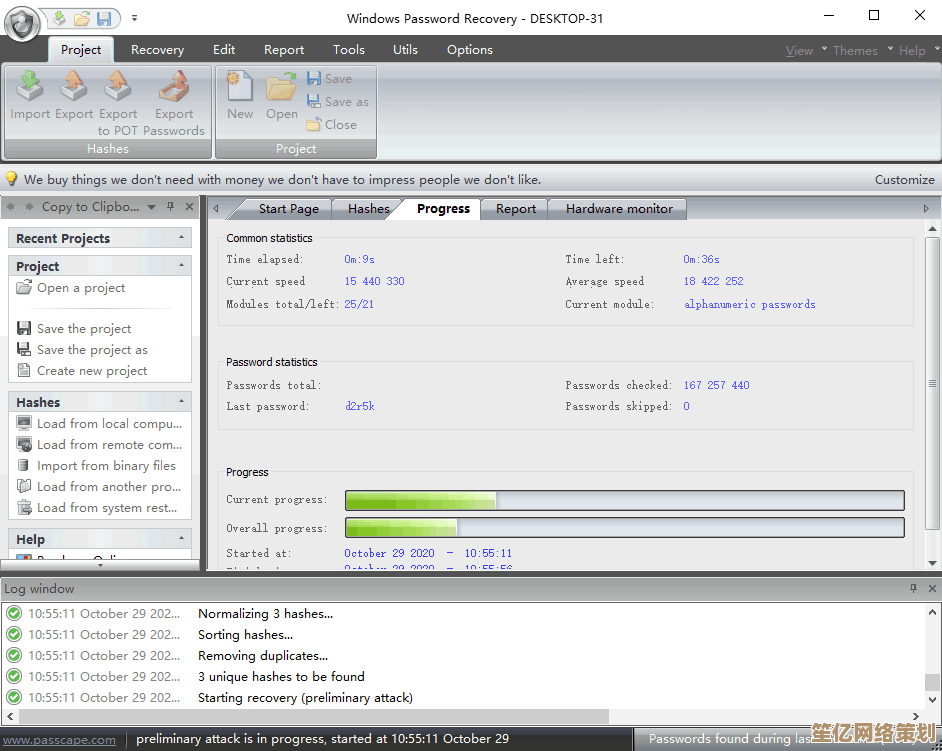Click the Current progress bar
The height and width of the screenshot is (751, 942).
(624, 500)
